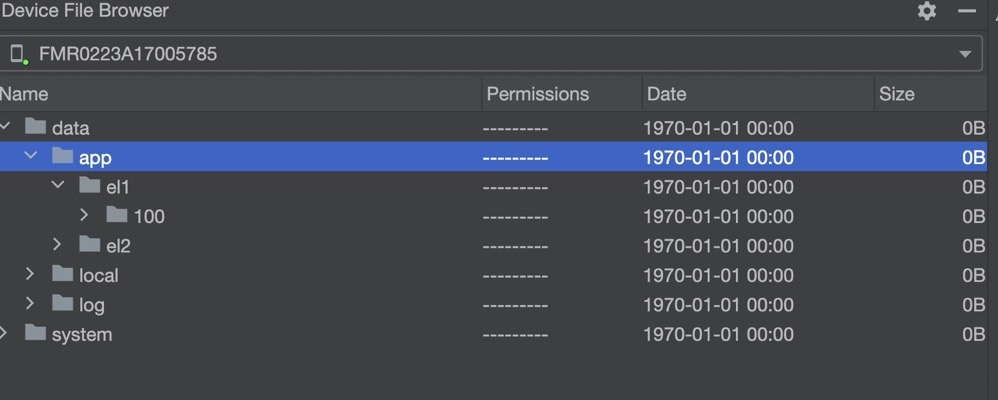Expand the log folder arrow
Screen dimensions: 998x400
[31, 304]
